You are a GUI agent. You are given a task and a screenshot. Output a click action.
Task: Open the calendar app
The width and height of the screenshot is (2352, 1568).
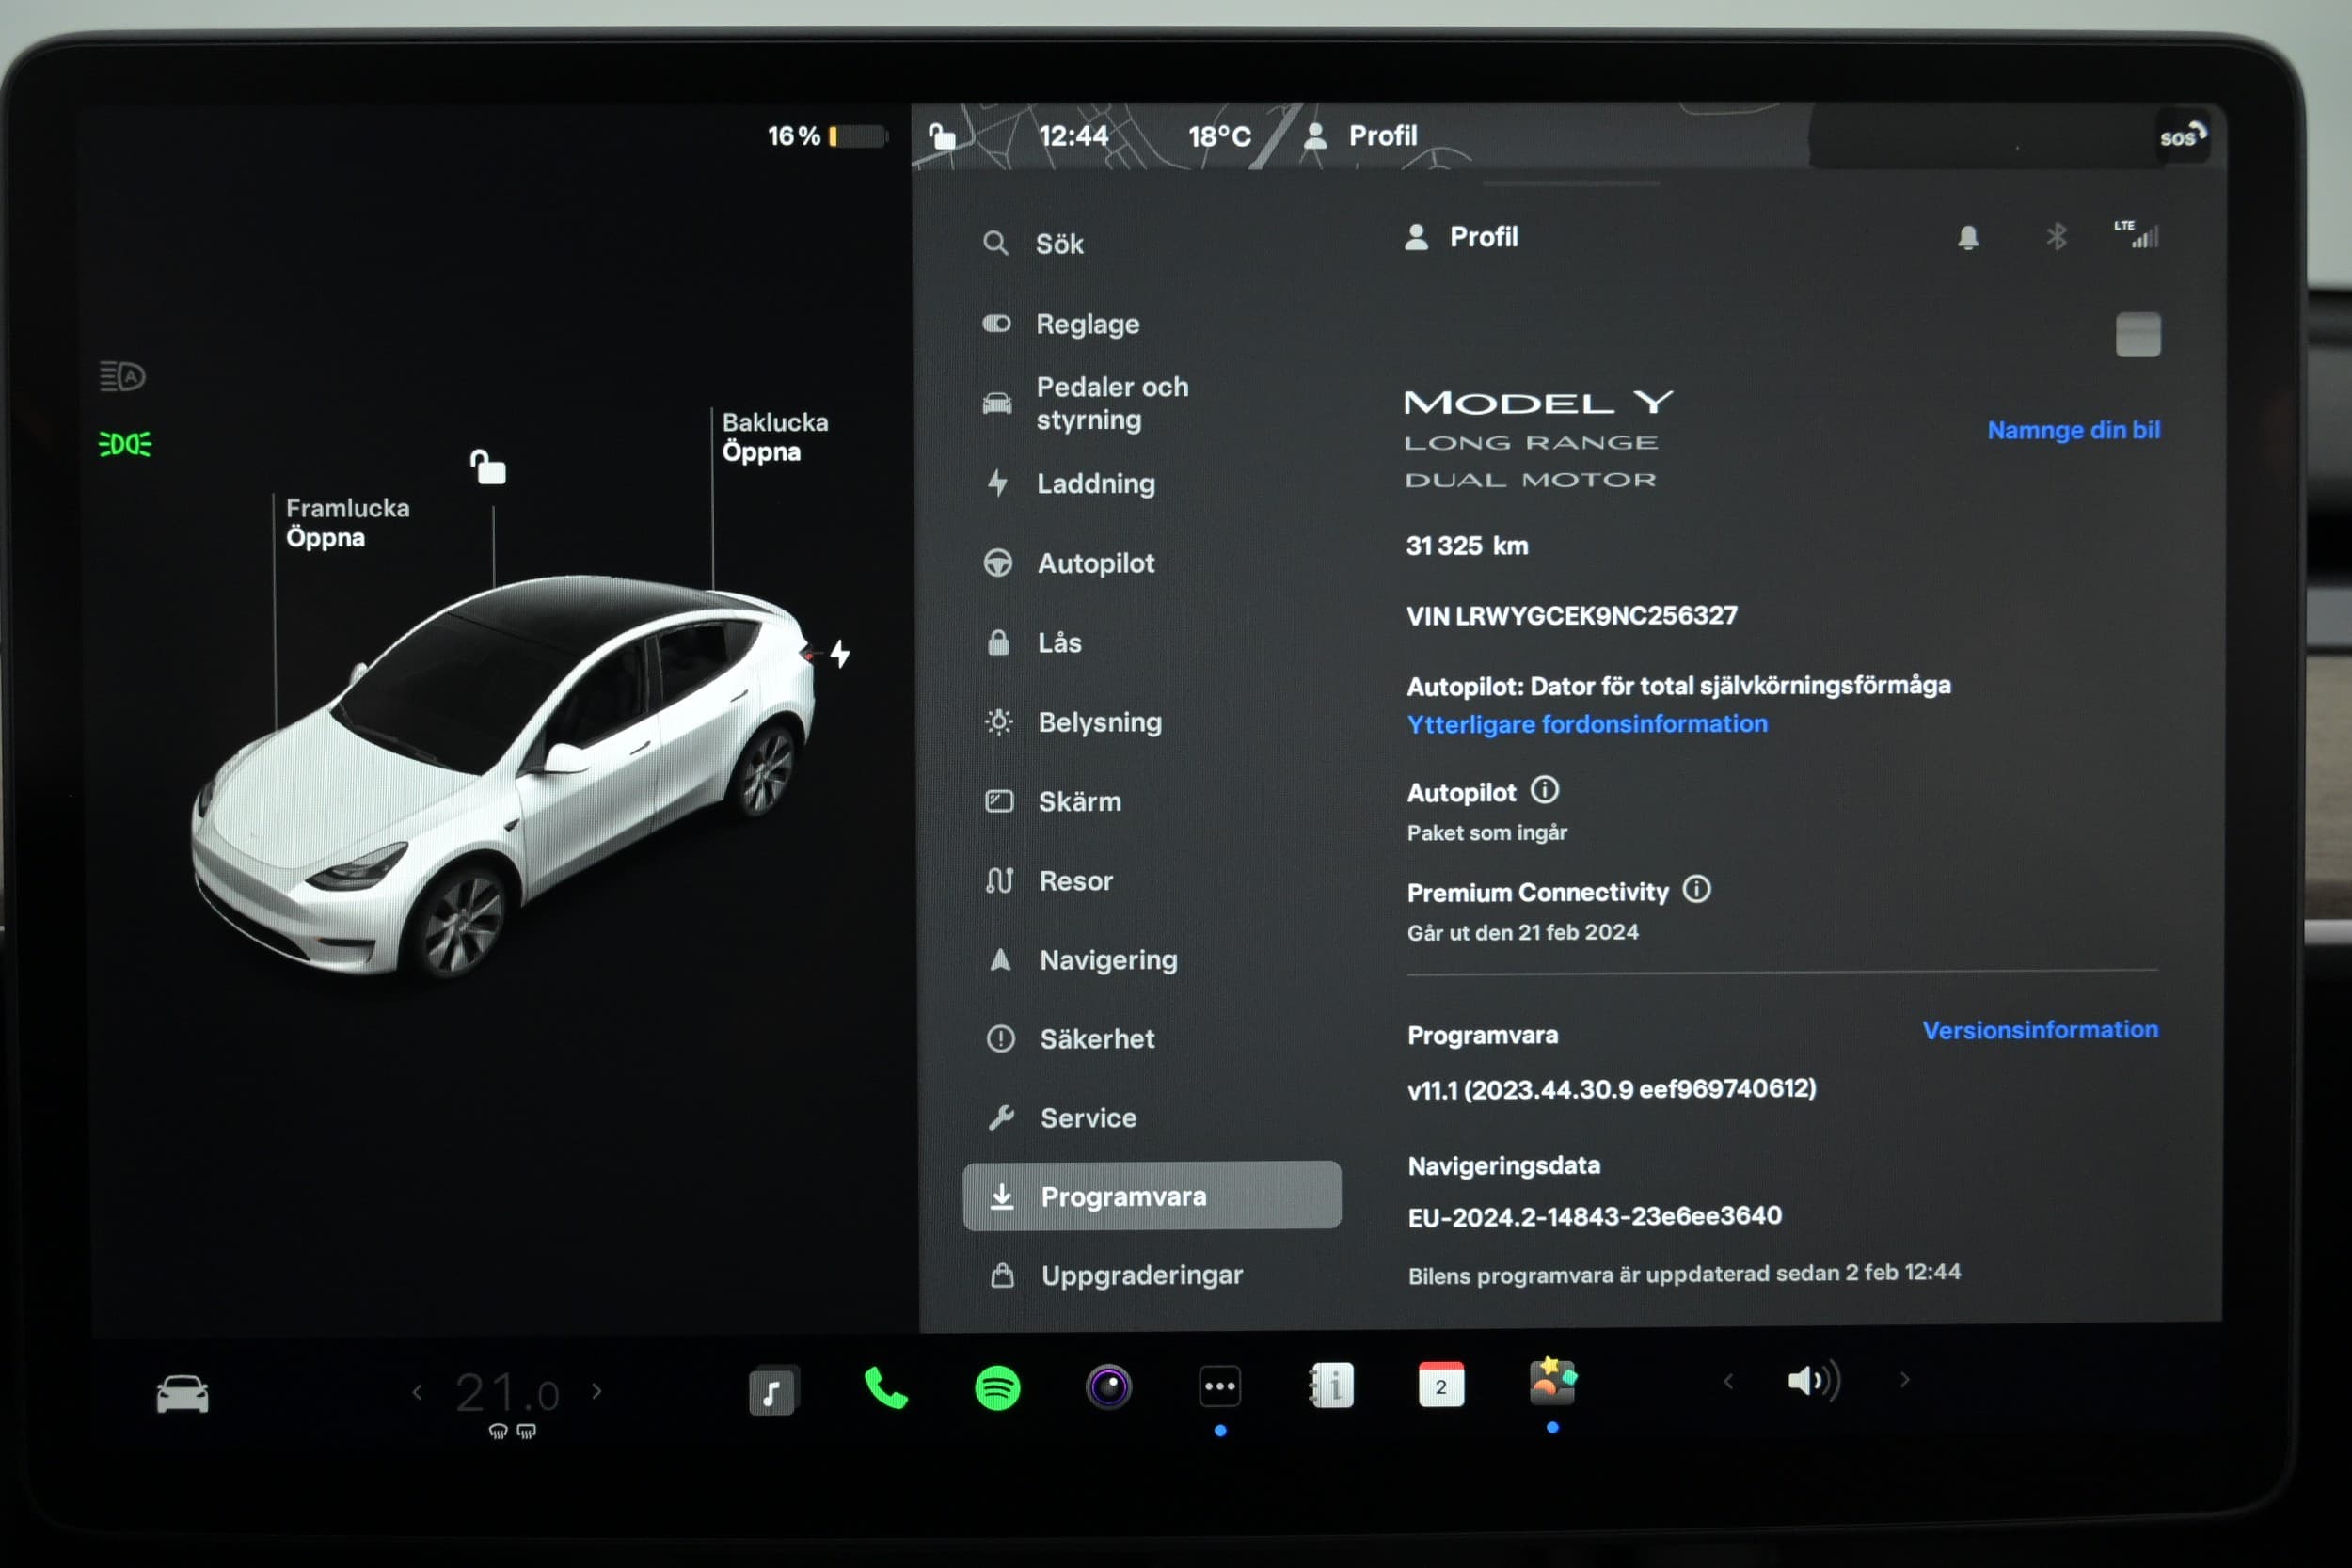point(1441,1385)
